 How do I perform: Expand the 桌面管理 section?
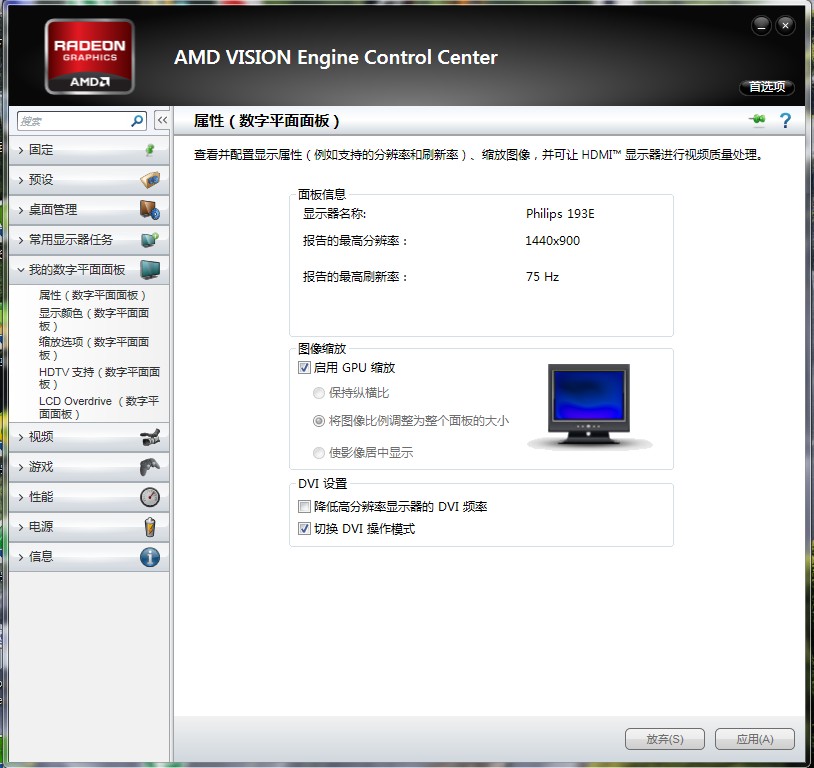[x=89, y=210]
